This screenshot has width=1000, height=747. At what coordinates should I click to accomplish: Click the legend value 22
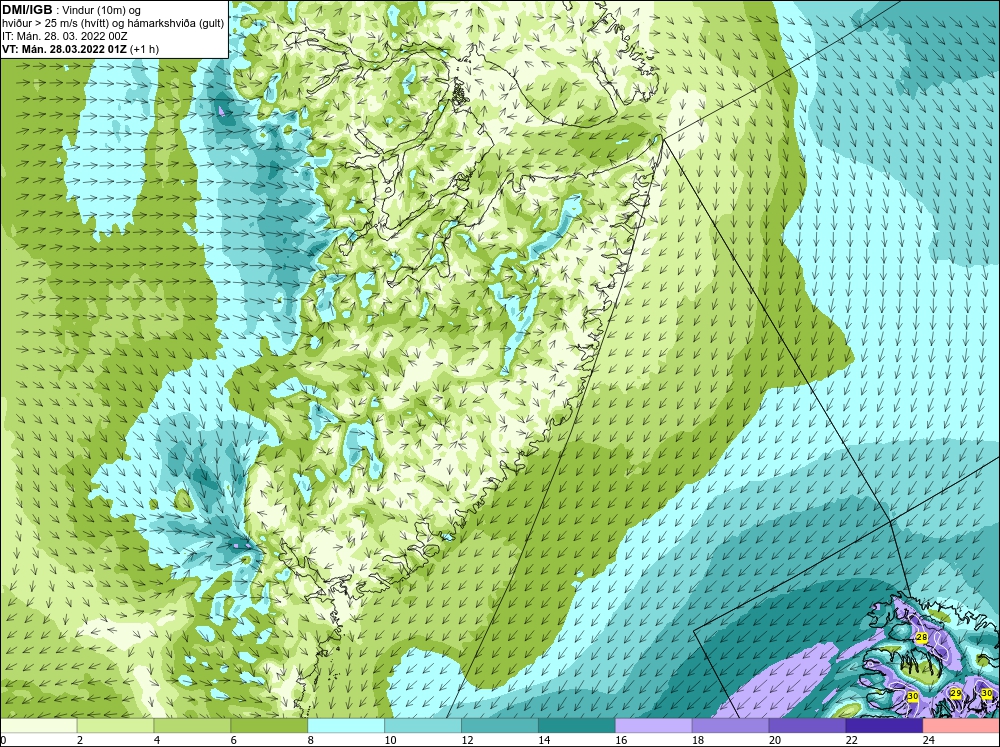point(851,740)
